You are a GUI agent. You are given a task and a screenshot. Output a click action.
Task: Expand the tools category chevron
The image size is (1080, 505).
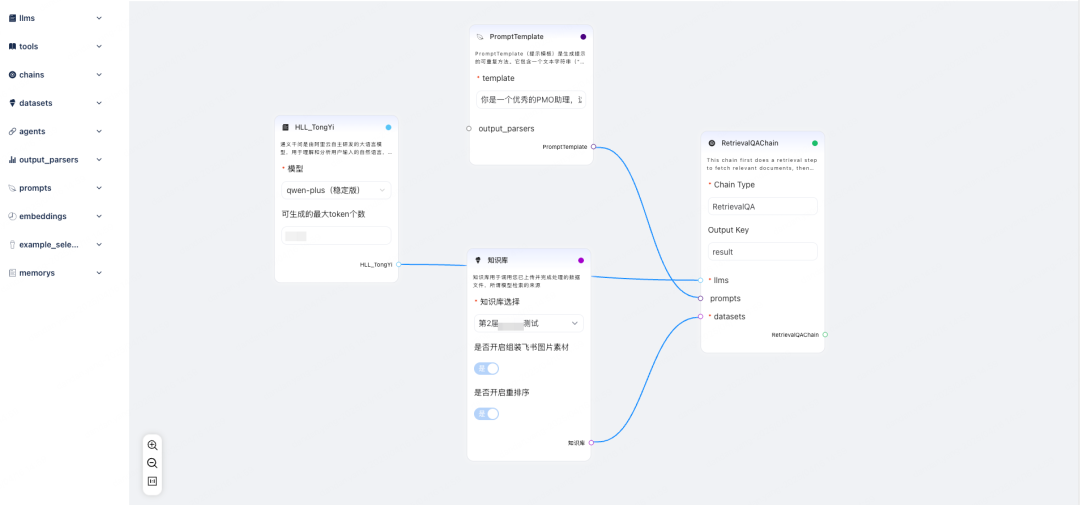99,46
